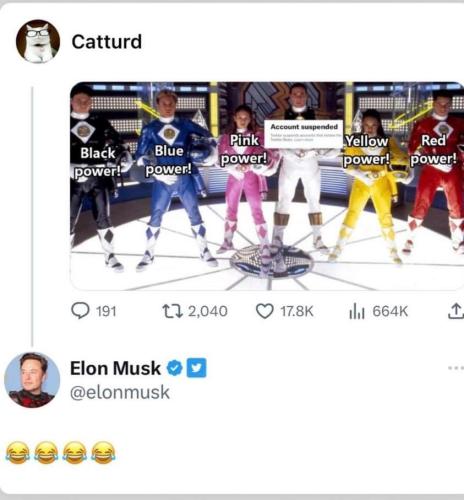Open the view analytics bar chart icon
This screenshot has width=464, height=500.
357,312
